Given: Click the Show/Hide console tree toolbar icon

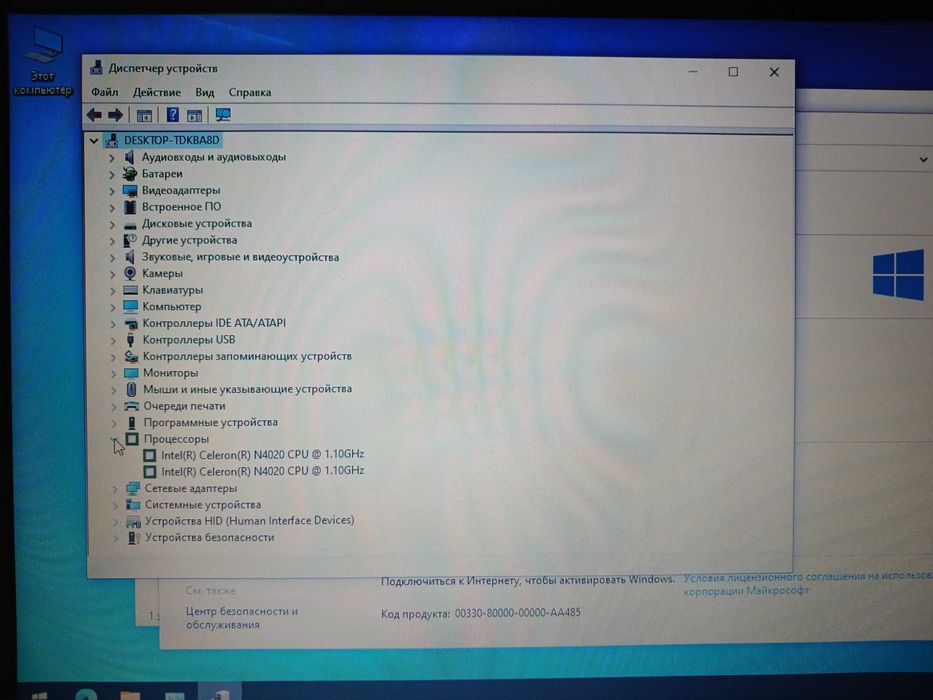Looking at the screenshot, I should click(x=144, y=115).
